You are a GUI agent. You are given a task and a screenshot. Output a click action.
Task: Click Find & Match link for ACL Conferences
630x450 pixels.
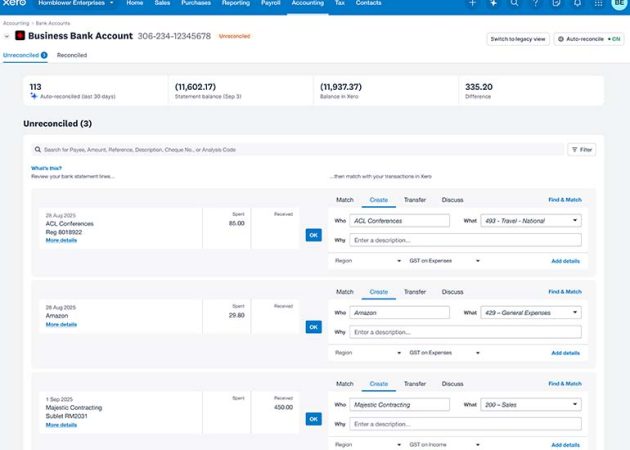coord(565,200)
